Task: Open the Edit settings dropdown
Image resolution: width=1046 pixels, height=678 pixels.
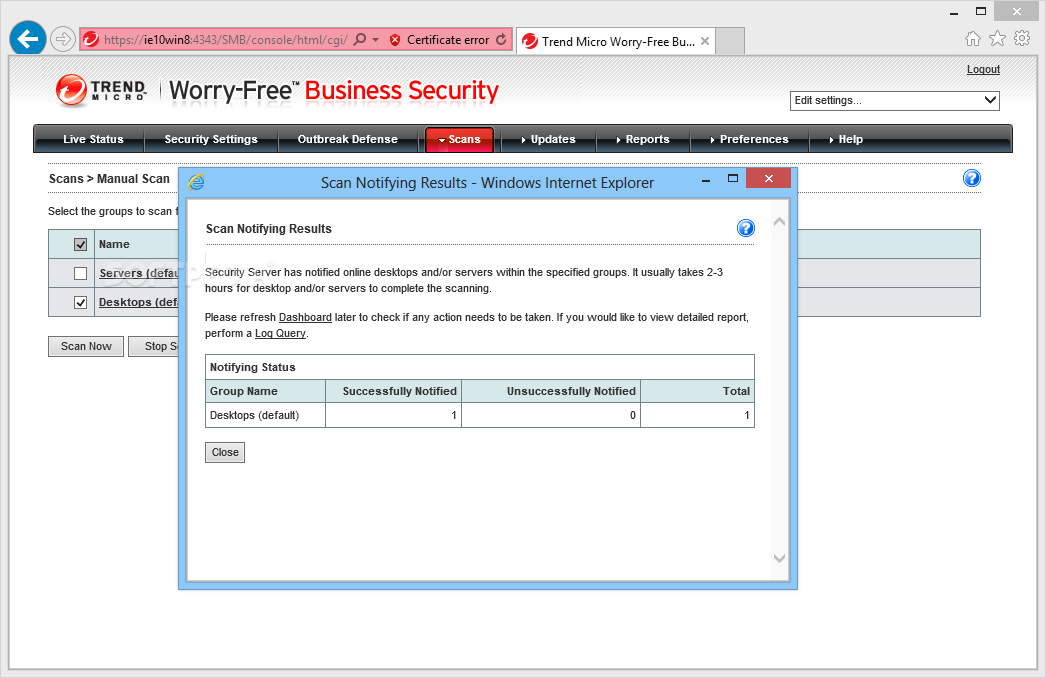Action: tap(894, 100)
